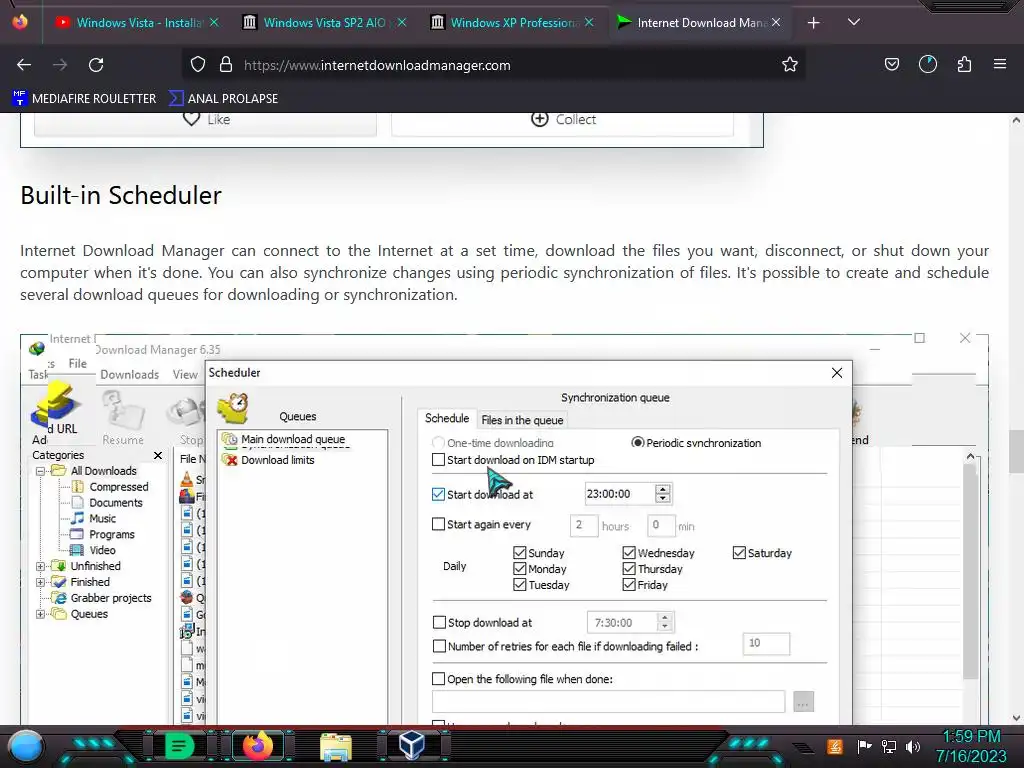Screen dimensions: 1024x768
Task: Uncheck the Saturday checkbox
Action: [x=739, y=553]
